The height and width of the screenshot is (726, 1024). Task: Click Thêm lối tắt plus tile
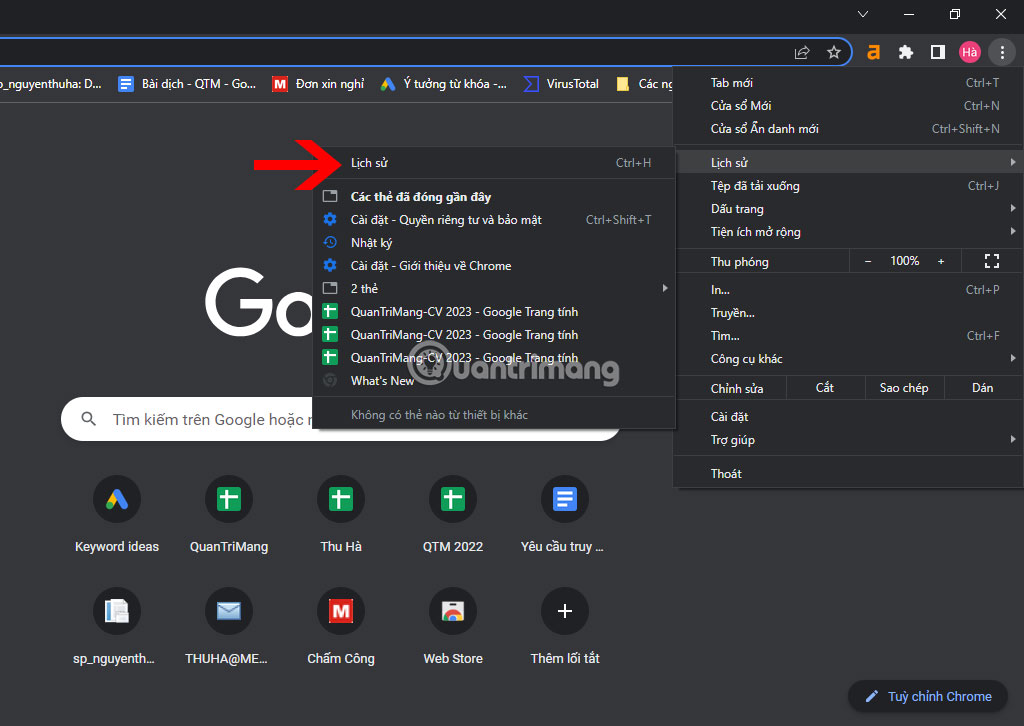[564, 627]
